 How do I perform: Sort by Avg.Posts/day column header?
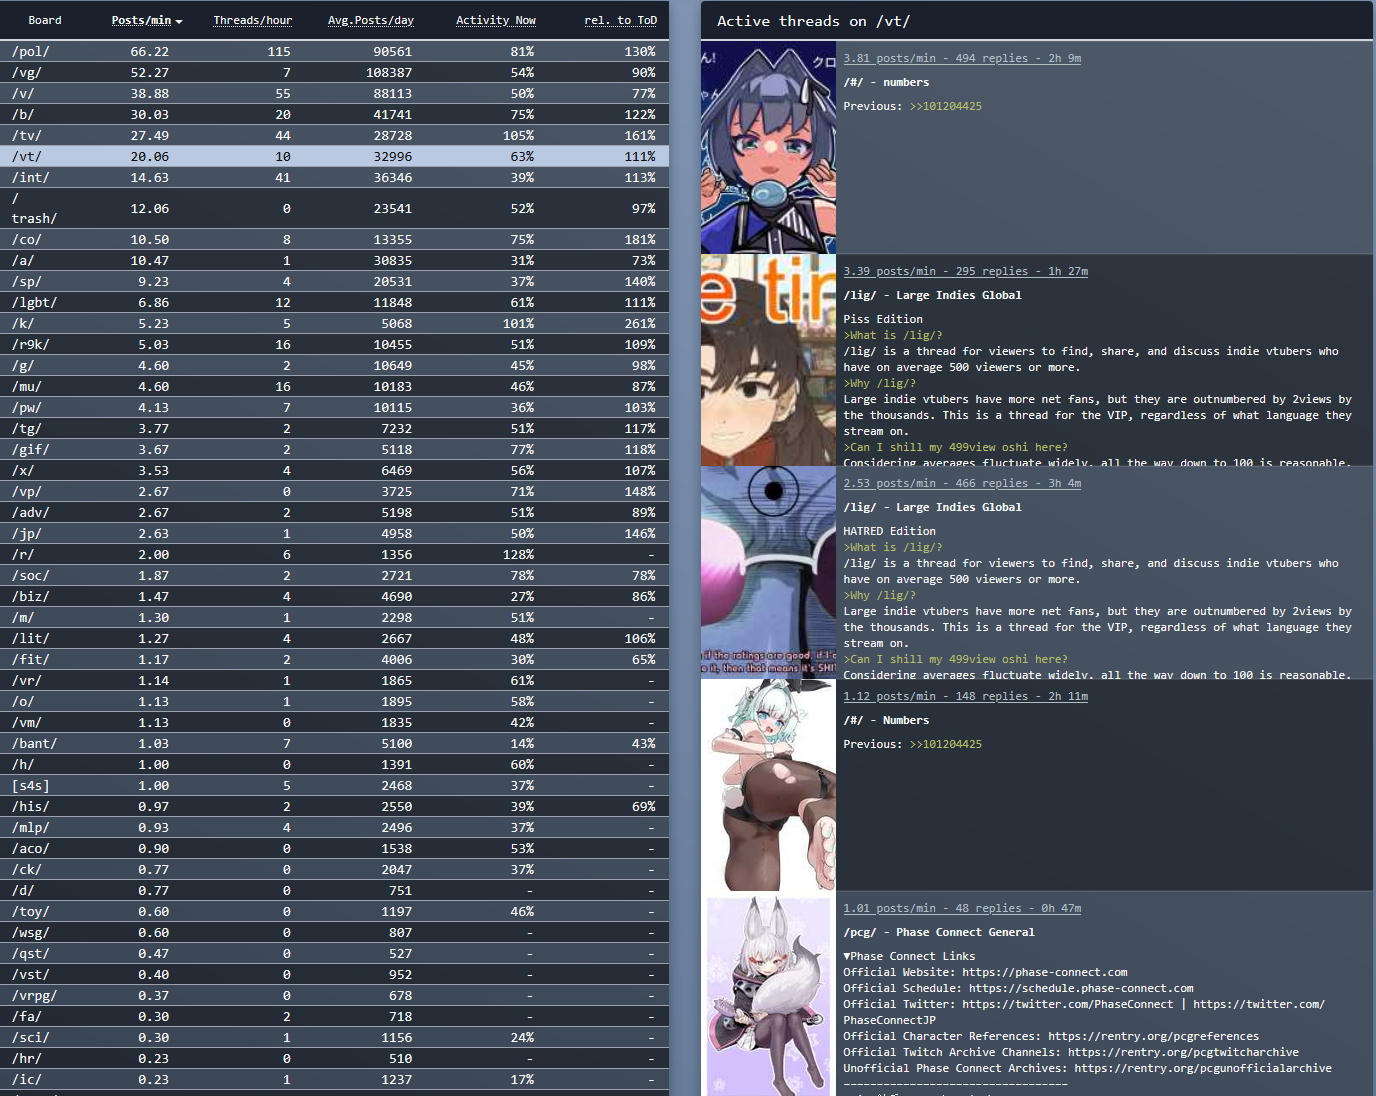pyautogui.click(x=370, y=20)
